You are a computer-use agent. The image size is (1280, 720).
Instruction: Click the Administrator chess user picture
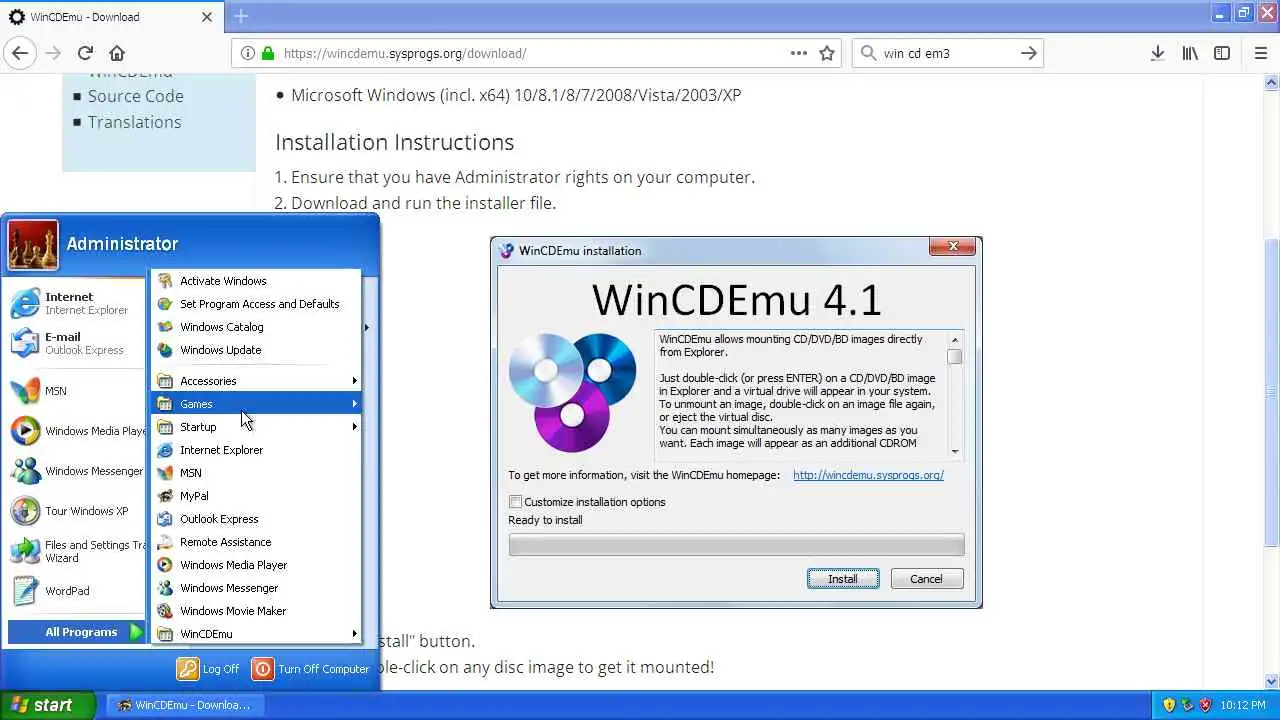point(33,244)
